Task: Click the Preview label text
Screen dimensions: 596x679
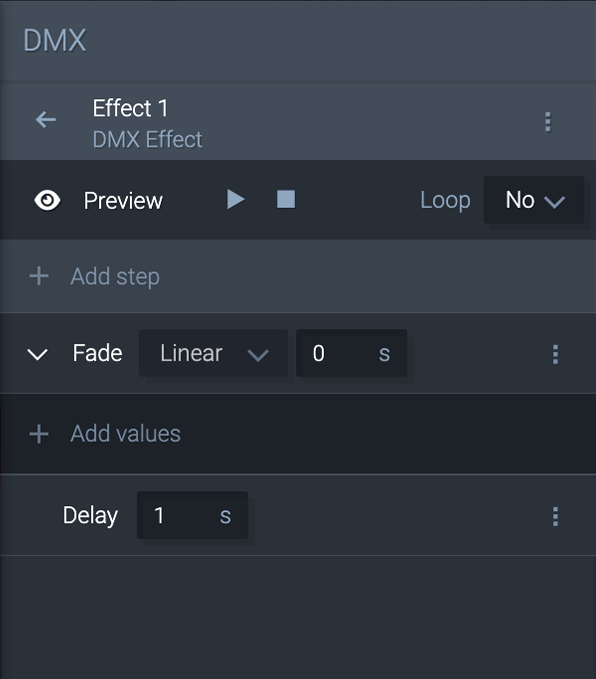Action: tap(123, 201)
